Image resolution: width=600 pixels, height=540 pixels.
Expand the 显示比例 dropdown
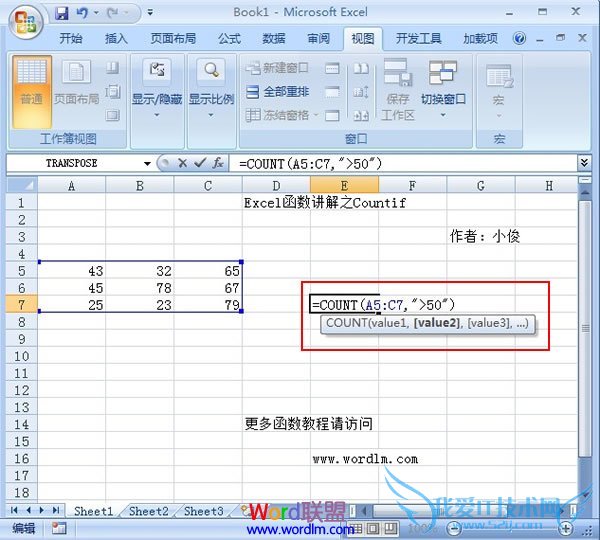(x=211, y=90)
